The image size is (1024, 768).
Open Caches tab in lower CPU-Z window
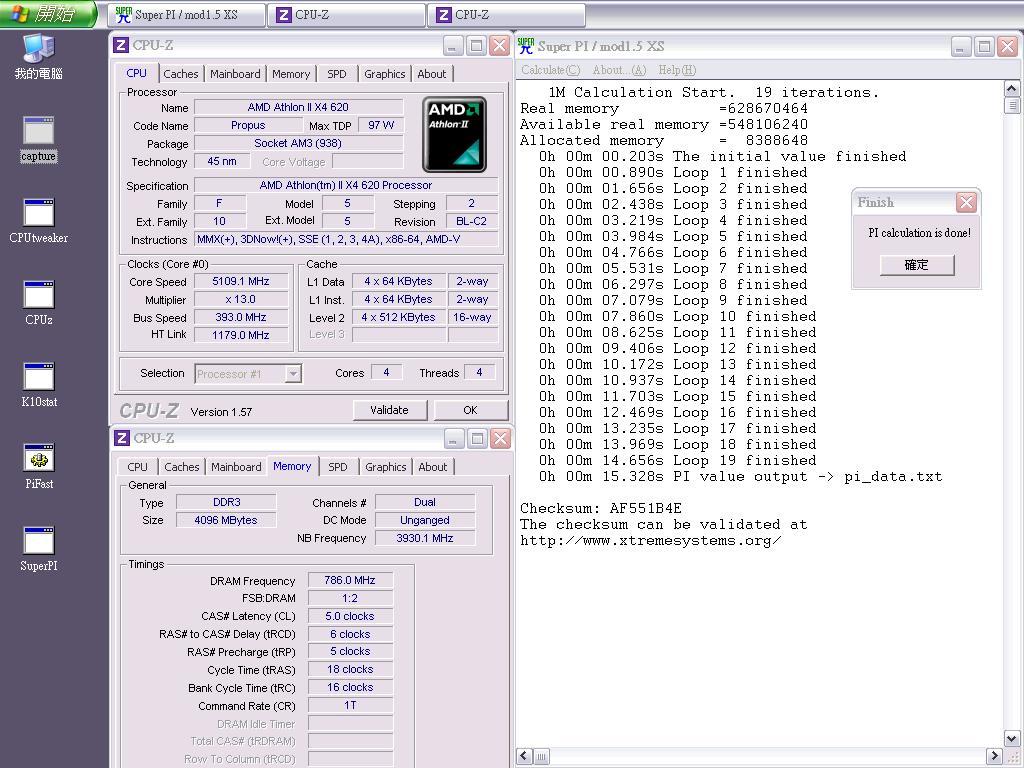182,467
